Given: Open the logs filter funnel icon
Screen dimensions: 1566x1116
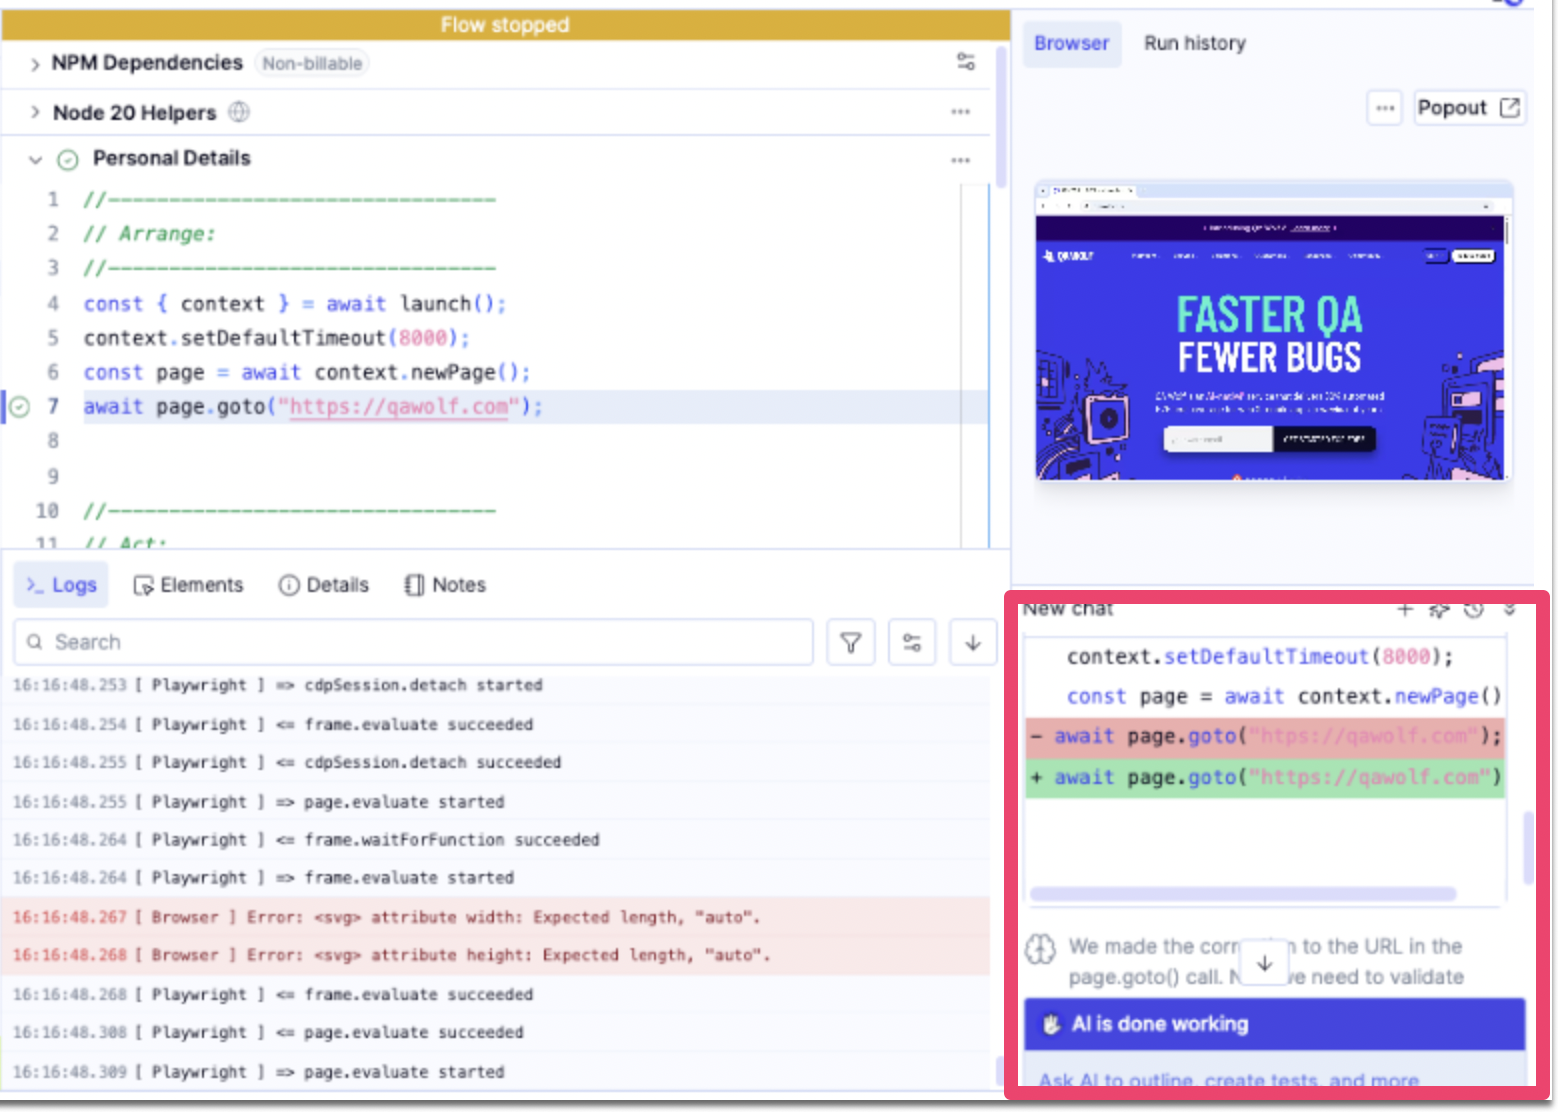Looking at the screenshot, I should (851, 642).
